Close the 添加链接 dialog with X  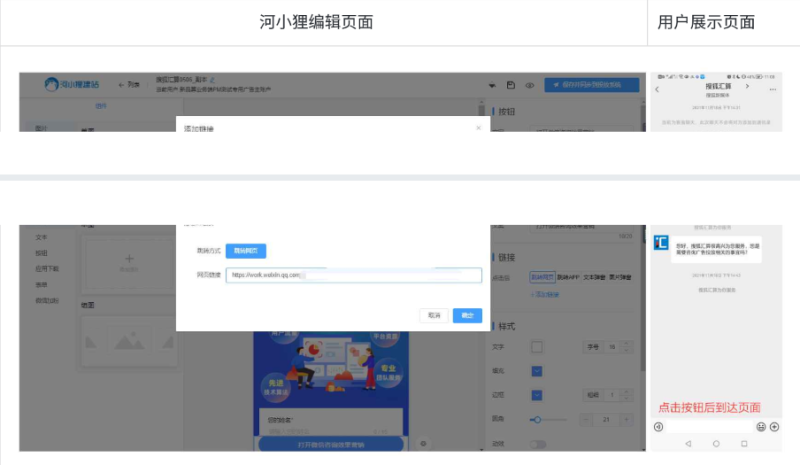[479, 128]
